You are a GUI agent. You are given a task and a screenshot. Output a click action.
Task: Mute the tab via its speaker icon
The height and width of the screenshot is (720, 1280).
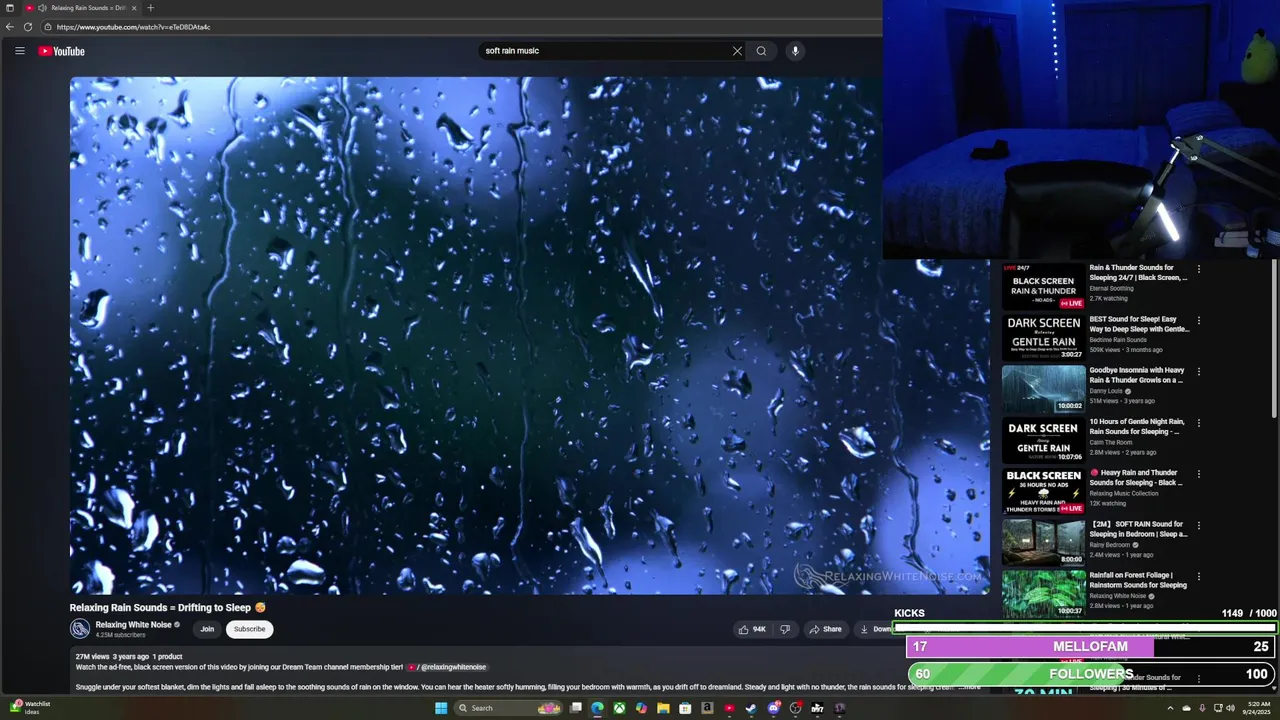(41, 8)
